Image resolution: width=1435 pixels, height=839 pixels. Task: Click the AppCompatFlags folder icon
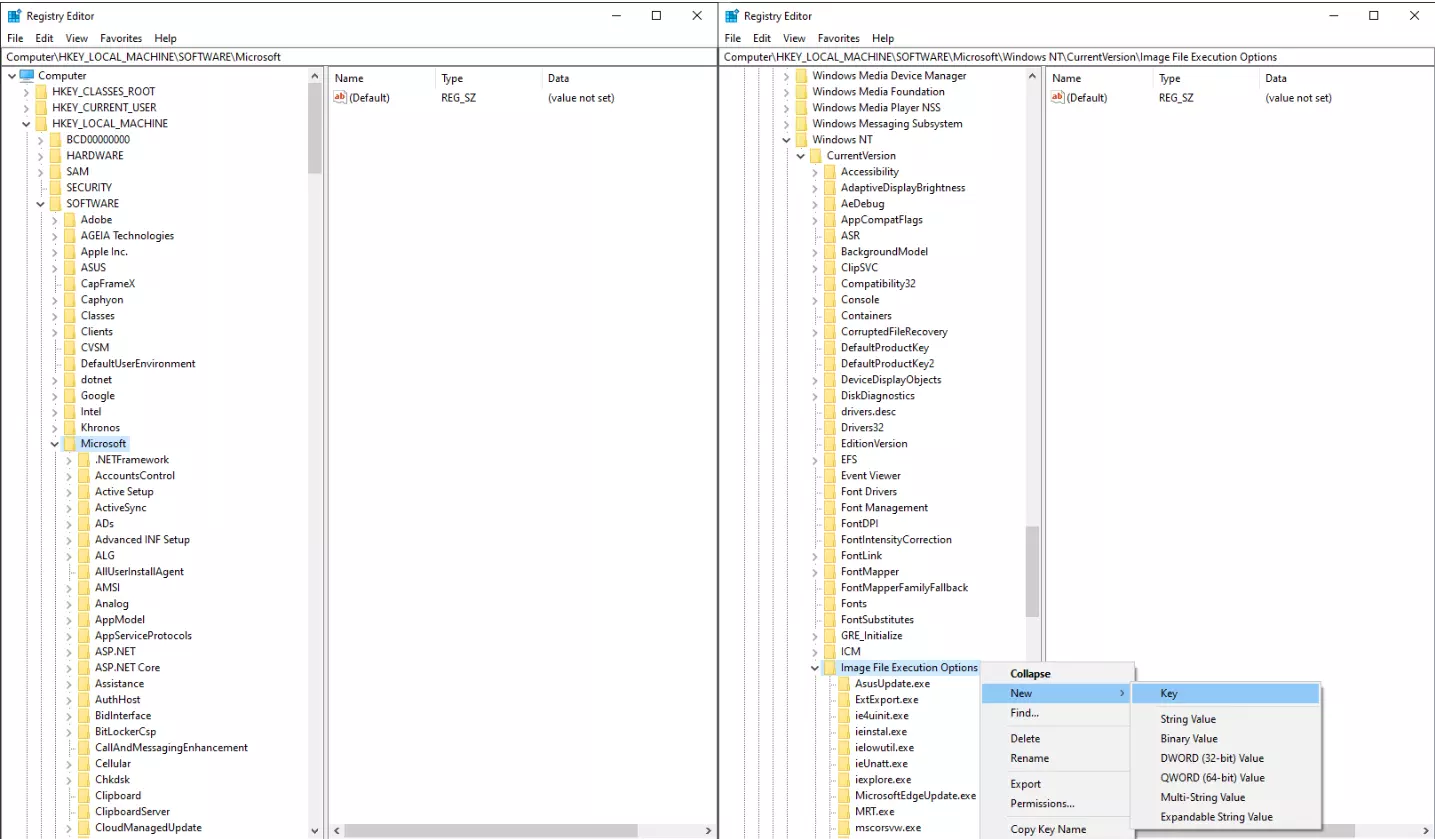coord(829,220)
